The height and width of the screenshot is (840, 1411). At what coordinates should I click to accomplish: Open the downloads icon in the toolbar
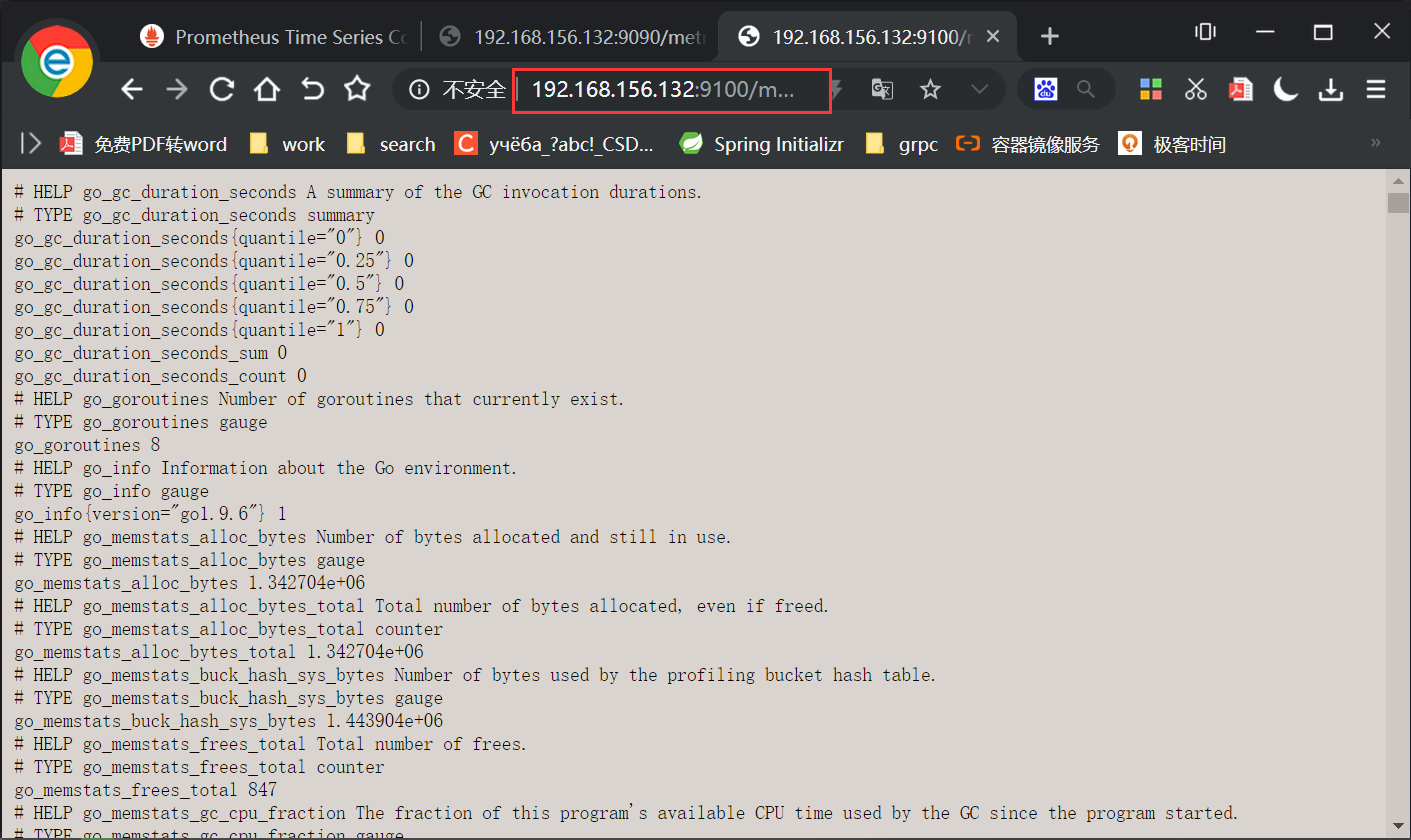(1331, 89)
